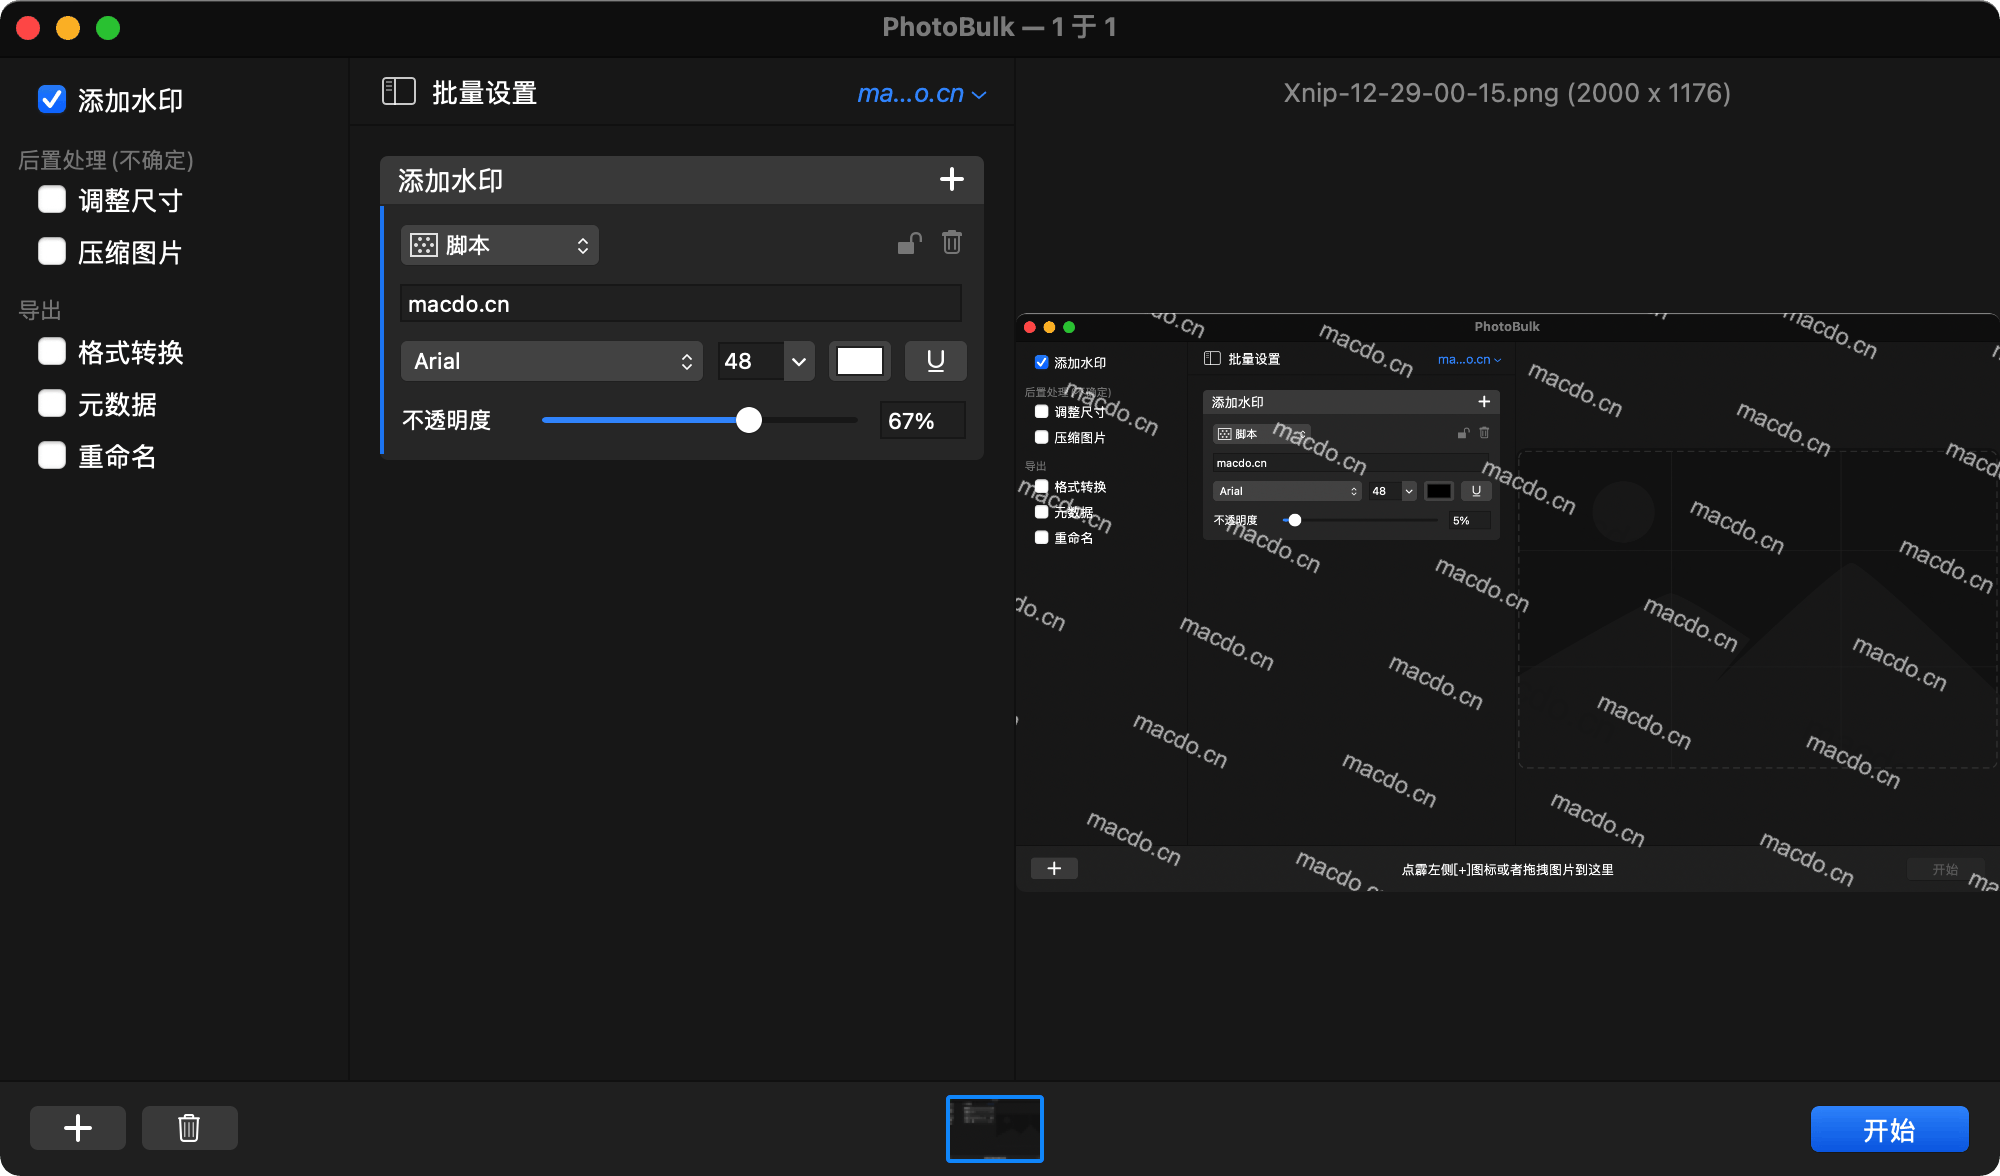Open the Arial font dropdown
Screen dimensions: 2000x1176
[x=552, y=361]
